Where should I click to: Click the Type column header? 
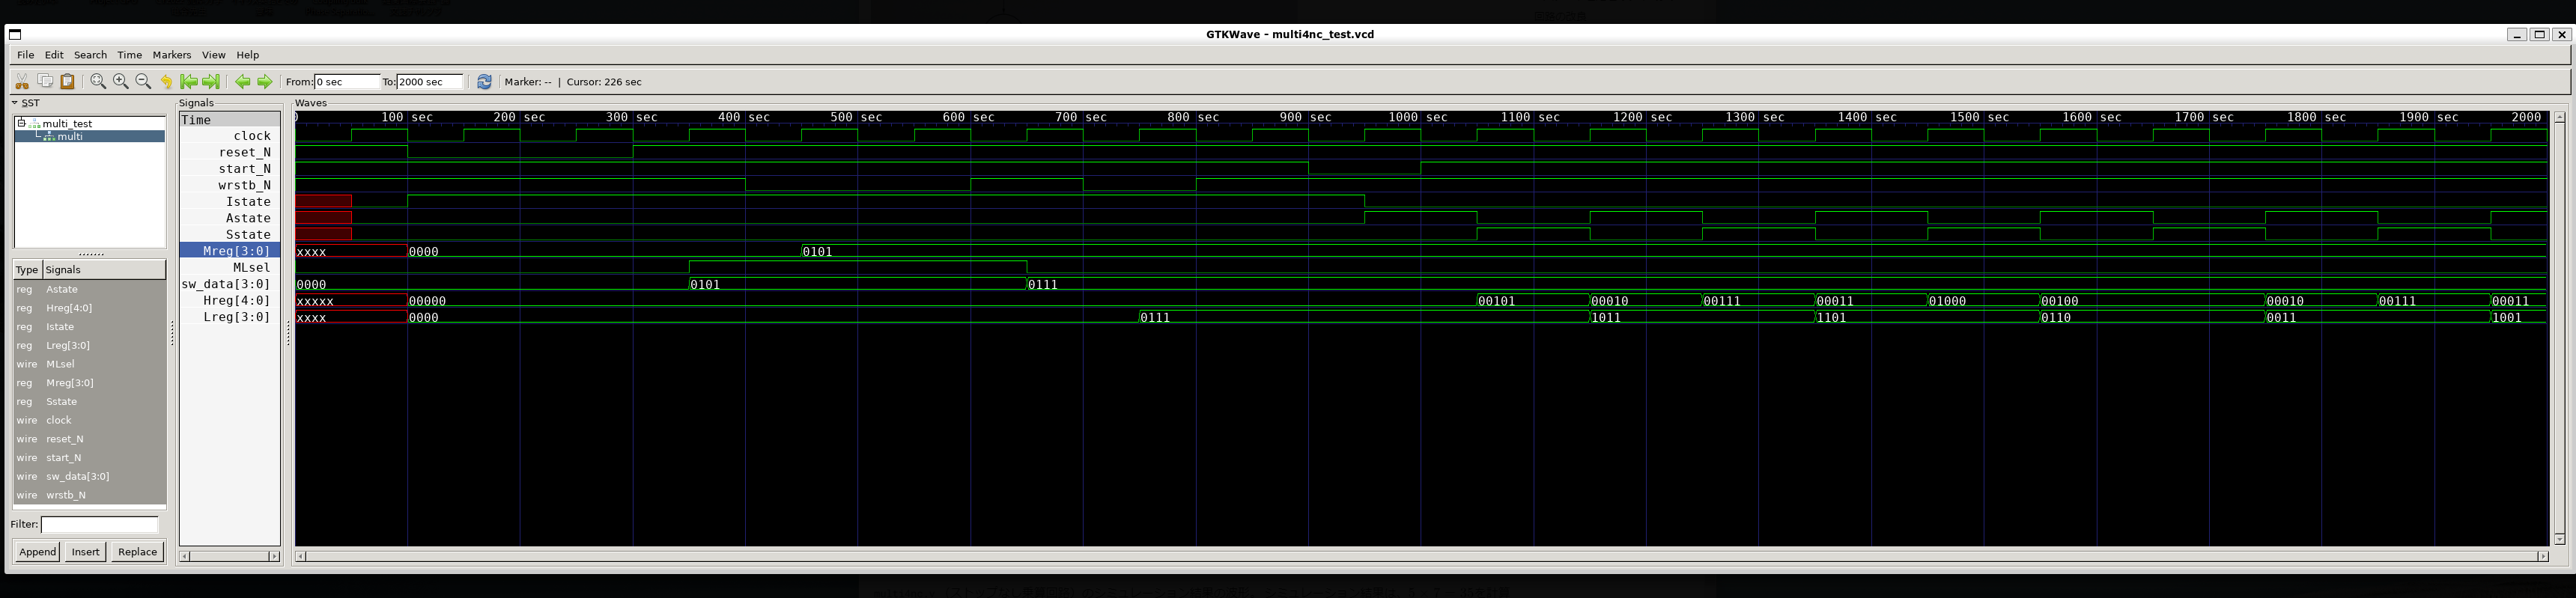(x=27, y=269)
